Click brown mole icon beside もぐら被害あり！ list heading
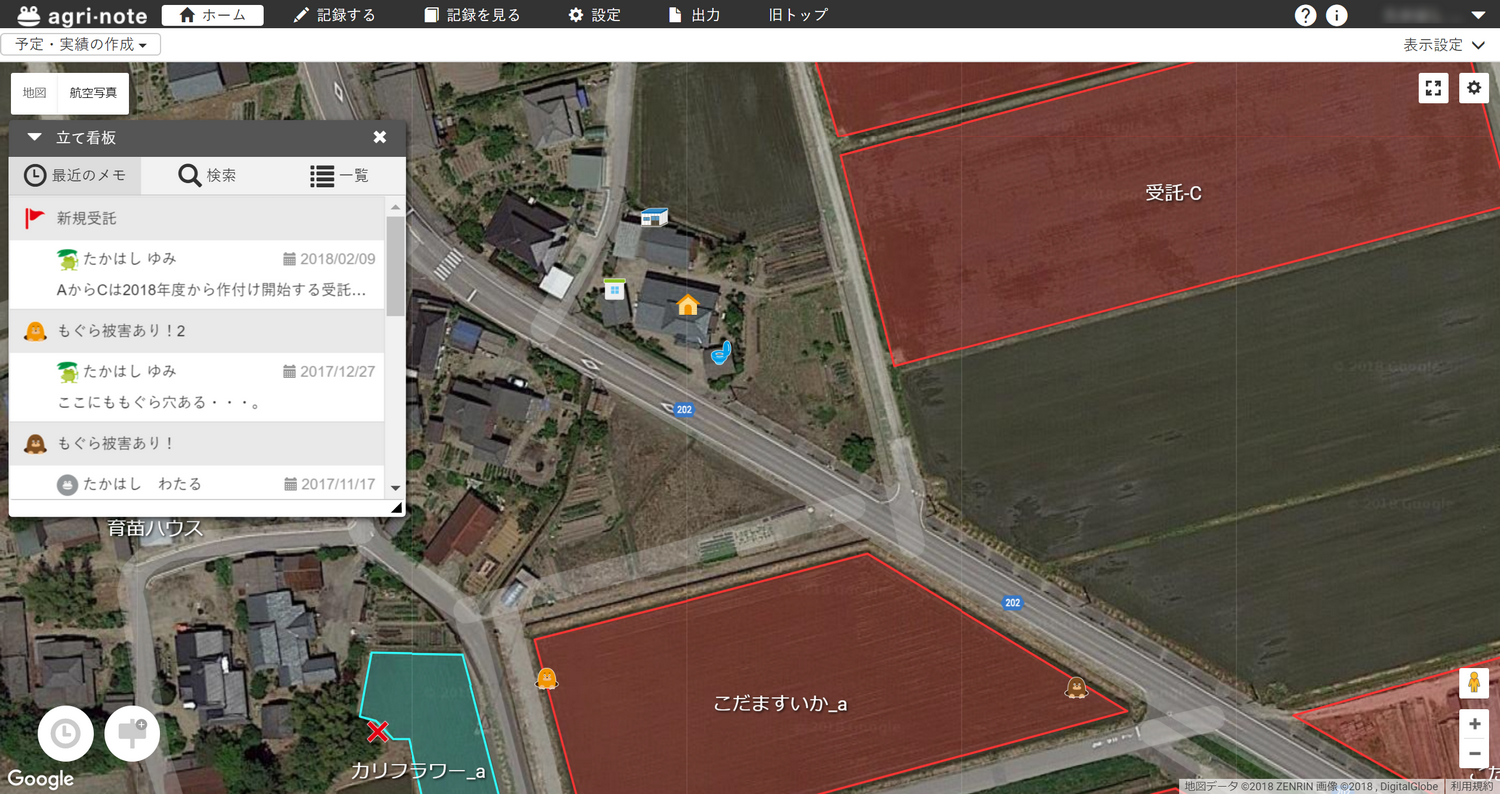Screen dimensions: 1500x794 (36, 443)
